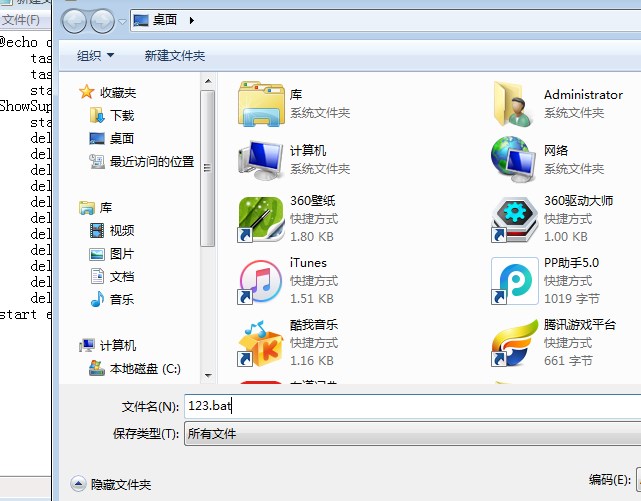Select the 酷我音乐 shortcut icon

click(261, 344)
